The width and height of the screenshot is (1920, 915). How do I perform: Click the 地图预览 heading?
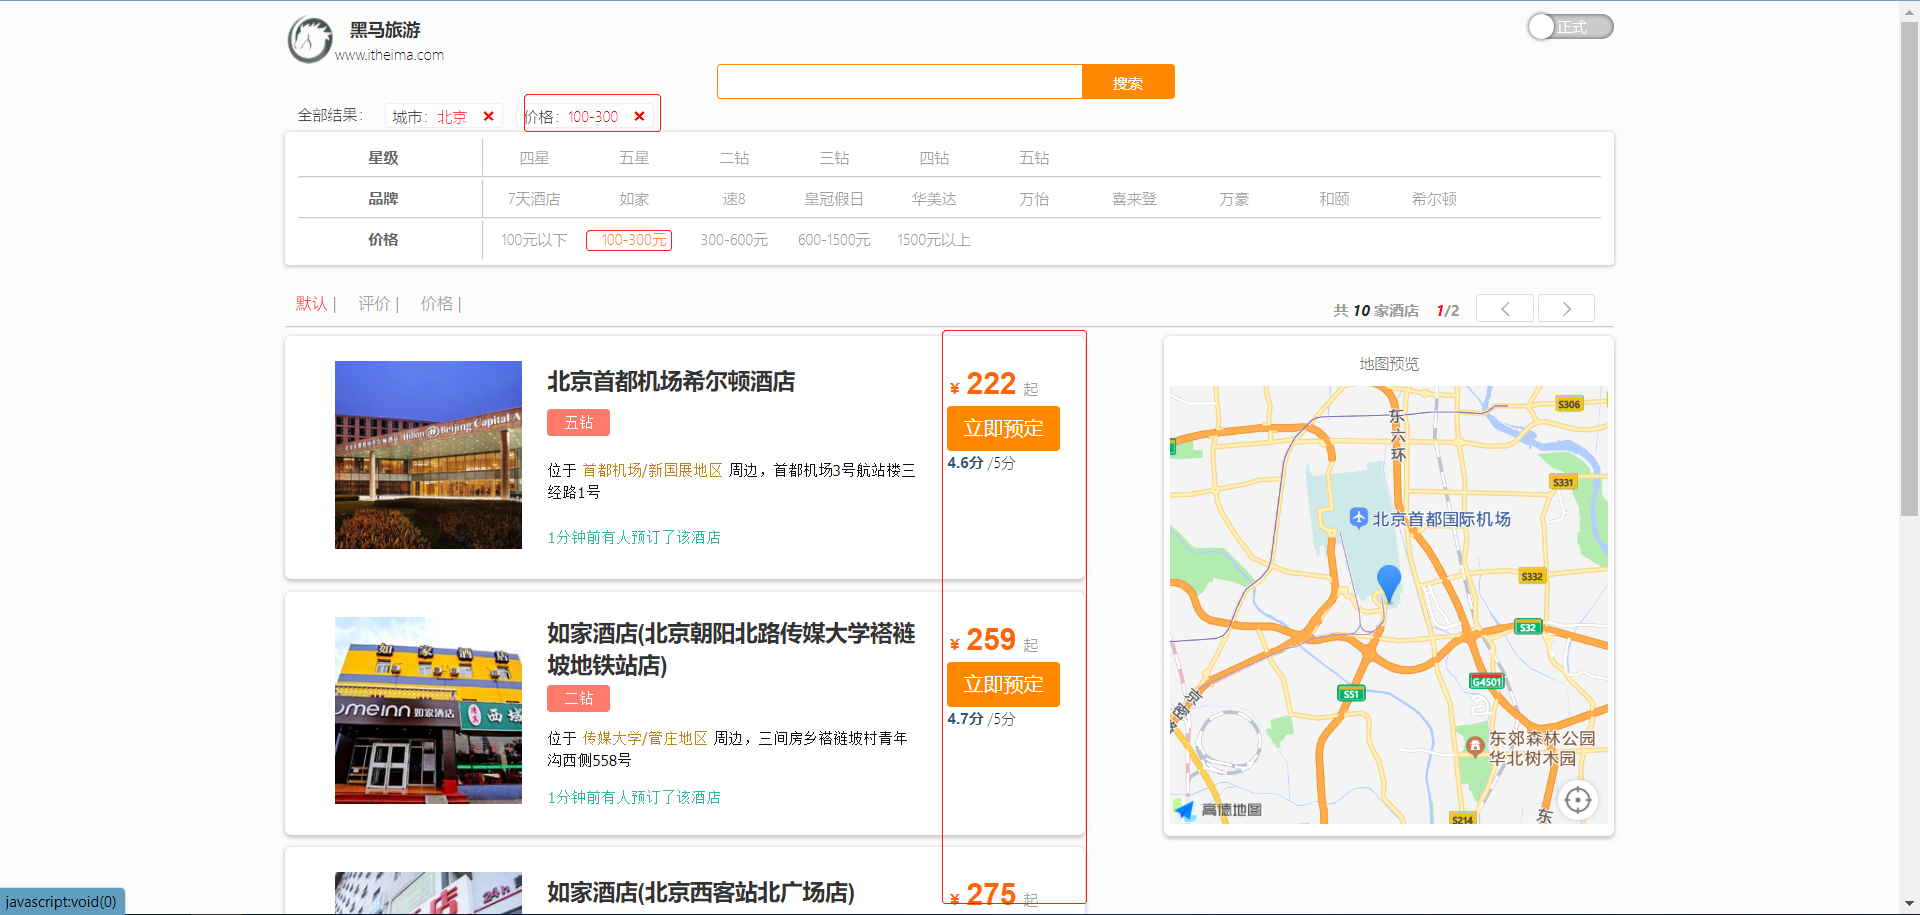pyautogui.click(x=1389, y=364)
